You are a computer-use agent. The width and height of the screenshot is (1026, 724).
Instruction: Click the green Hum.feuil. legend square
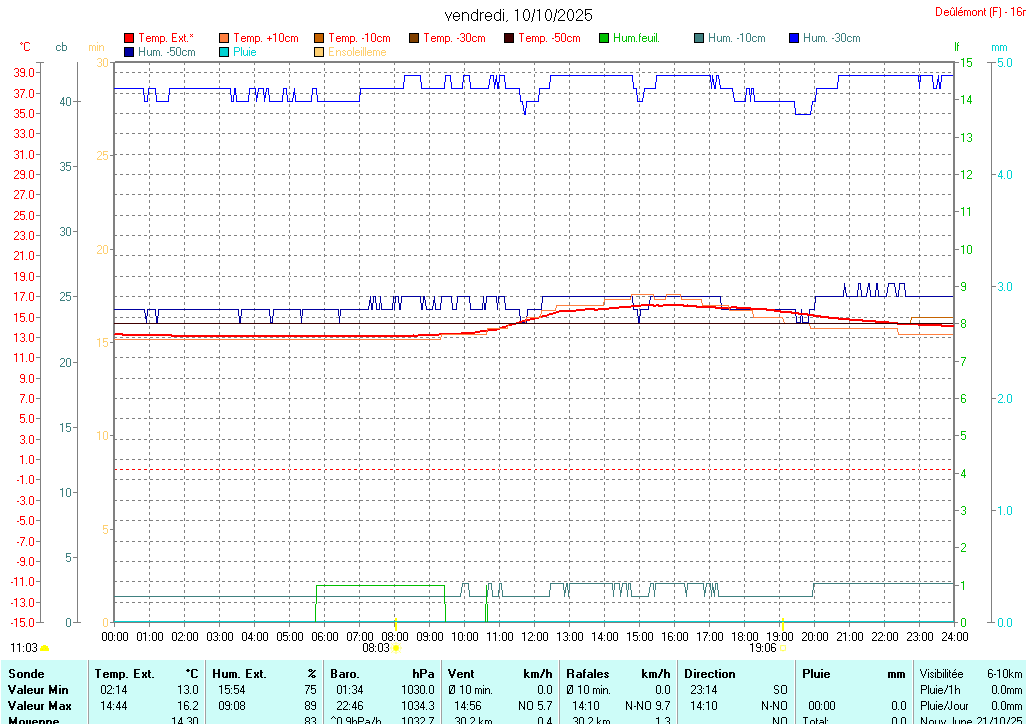[604, 38]
